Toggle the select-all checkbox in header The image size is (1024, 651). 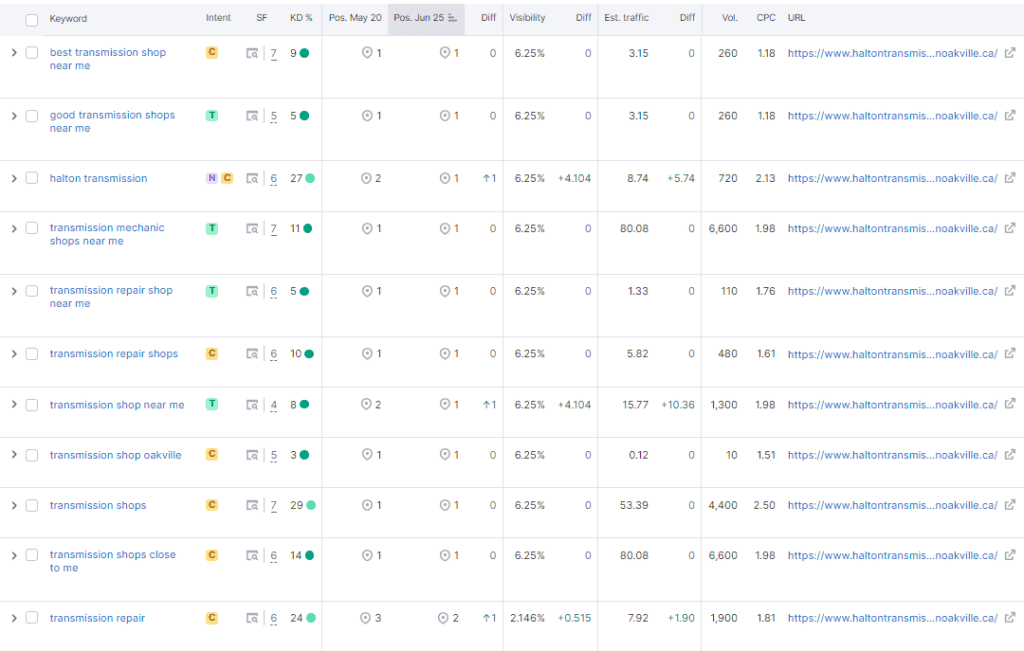32,19
